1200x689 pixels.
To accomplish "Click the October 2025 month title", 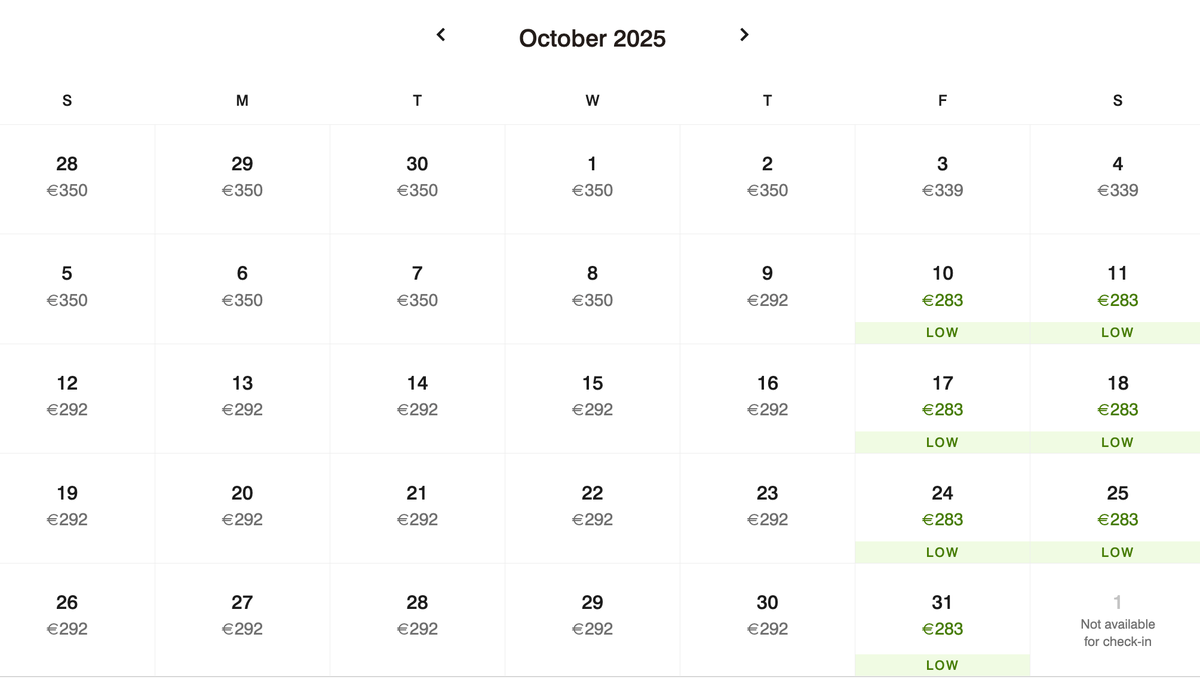I will click(x=592, y=38).
